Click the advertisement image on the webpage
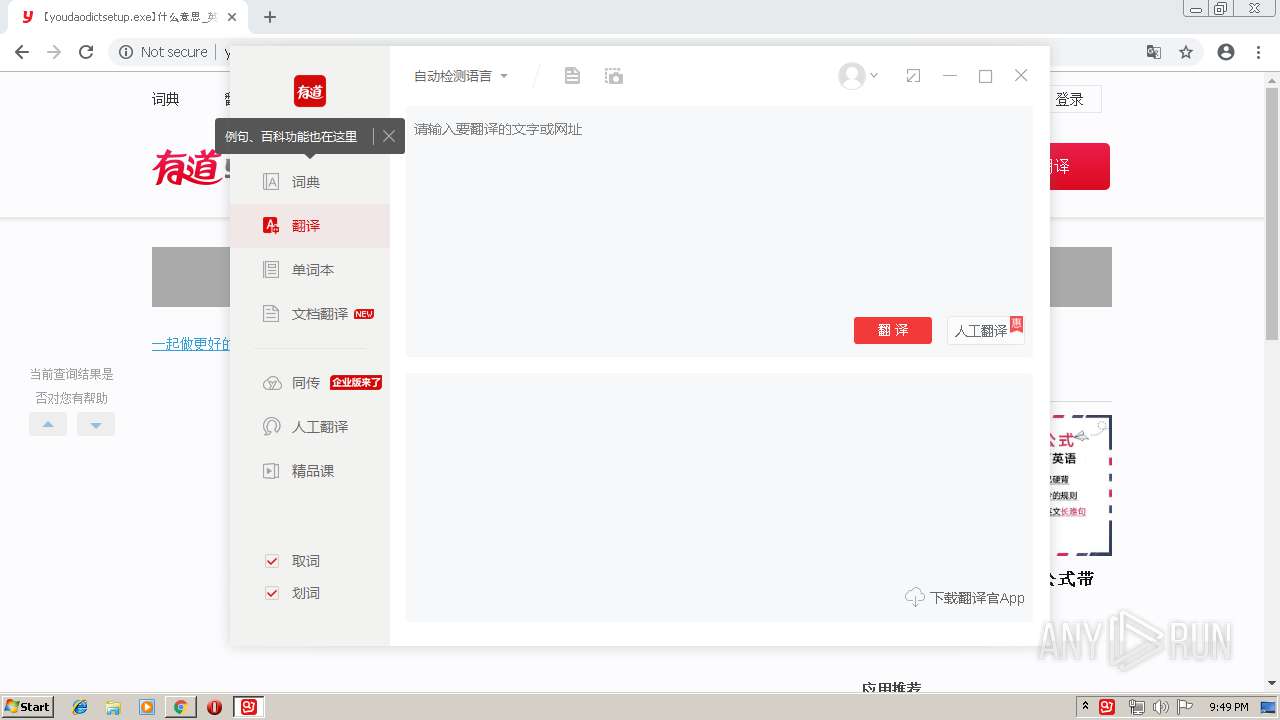The height and width of the screenshot is (720, 1280). click(1081, 485)
